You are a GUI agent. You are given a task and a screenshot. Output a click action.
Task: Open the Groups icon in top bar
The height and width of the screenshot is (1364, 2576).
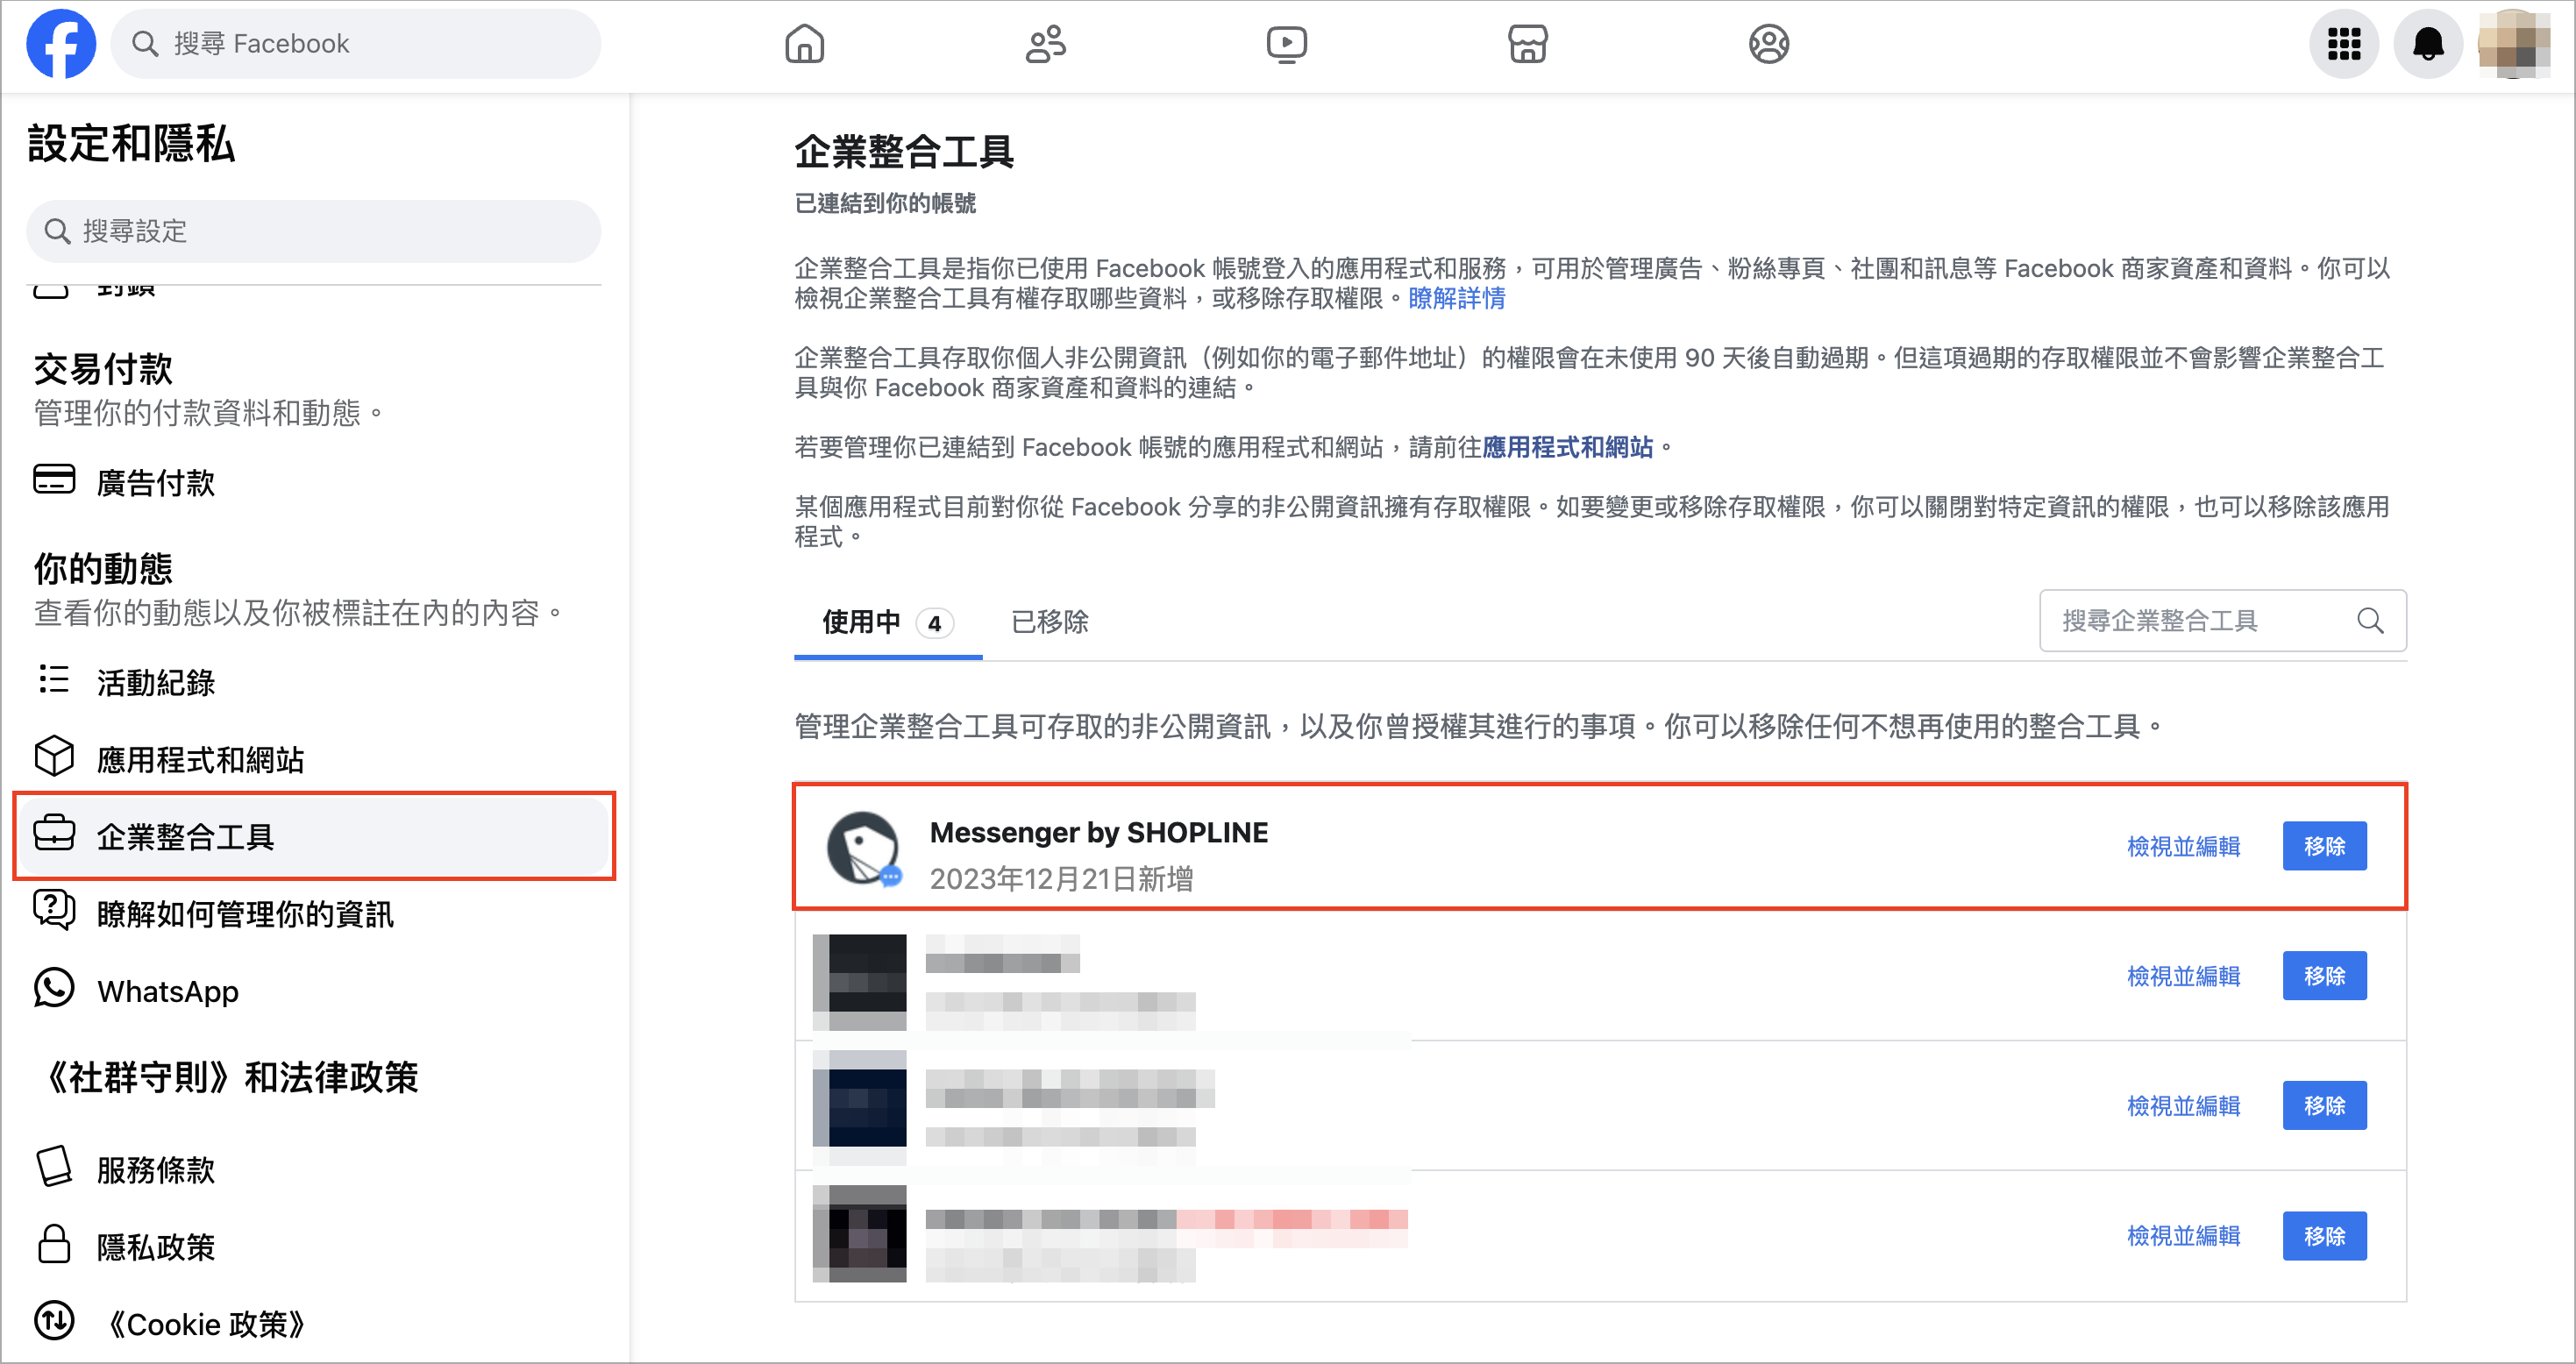click(1768, 44)
